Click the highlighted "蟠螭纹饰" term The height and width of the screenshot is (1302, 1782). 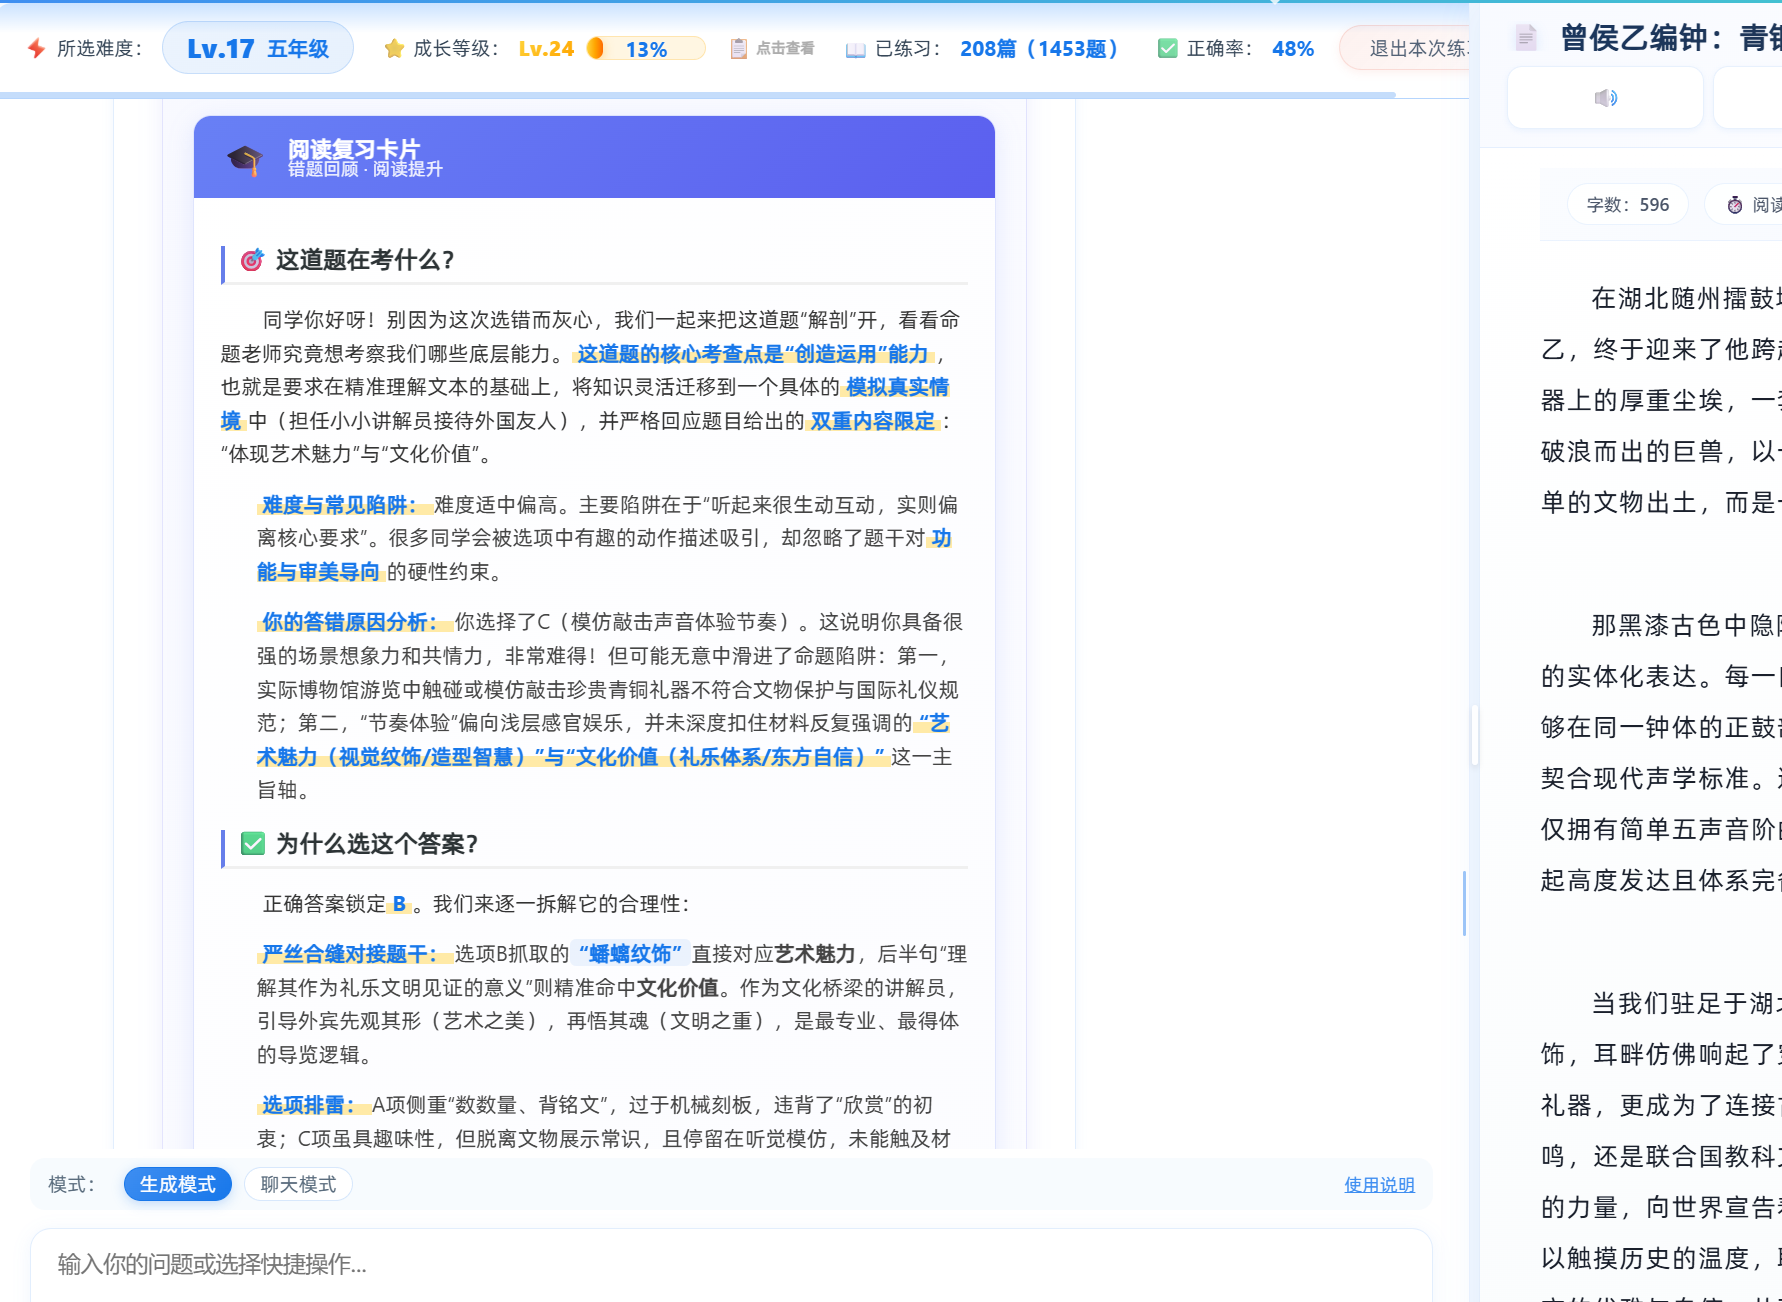pos(631,954)
